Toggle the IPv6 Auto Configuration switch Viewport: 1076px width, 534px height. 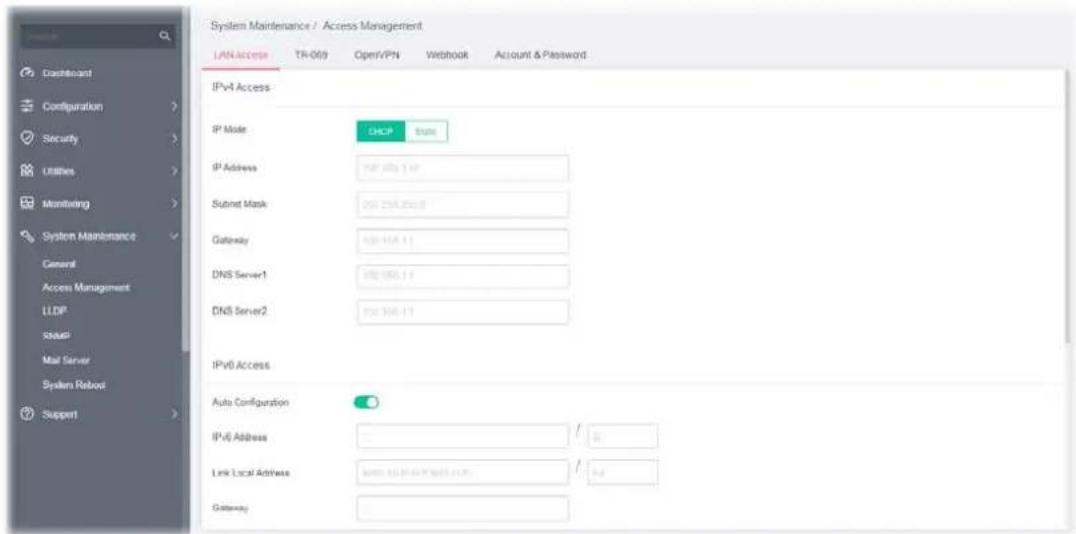click(367, 402)
